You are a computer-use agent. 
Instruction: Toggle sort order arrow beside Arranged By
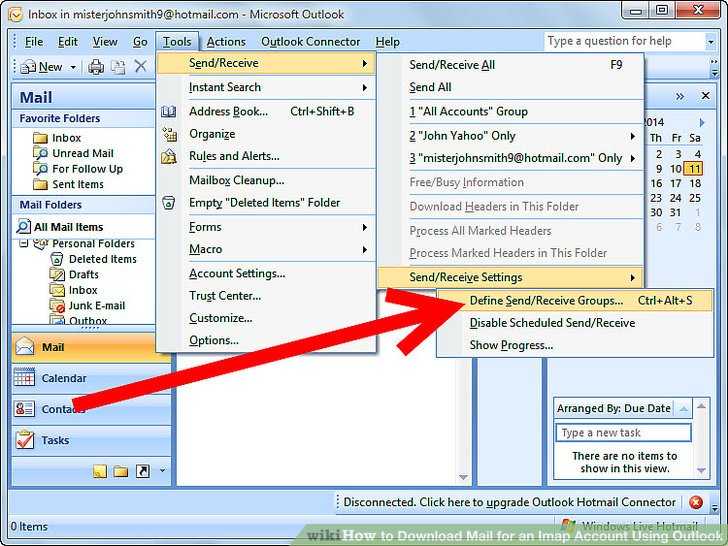683,409
